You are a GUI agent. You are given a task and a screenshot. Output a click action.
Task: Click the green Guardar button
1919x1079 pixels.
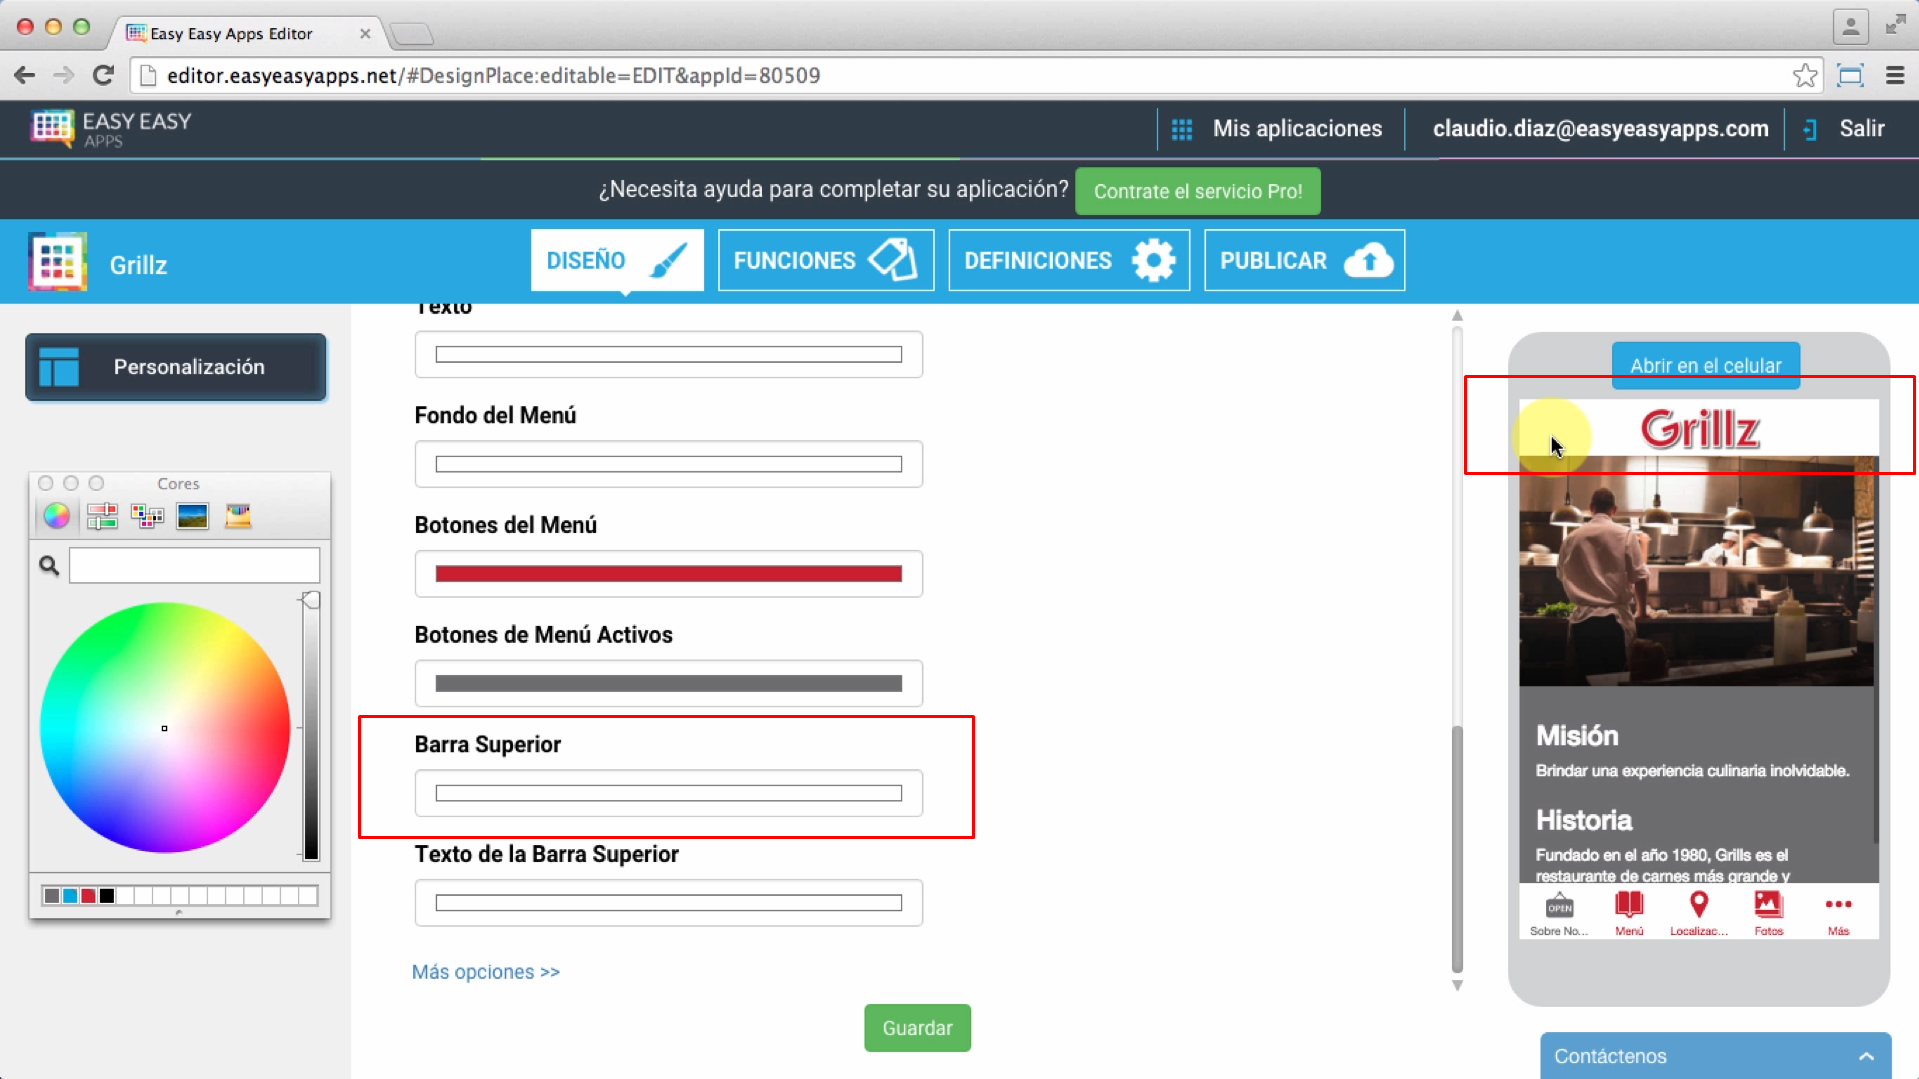917,1028
